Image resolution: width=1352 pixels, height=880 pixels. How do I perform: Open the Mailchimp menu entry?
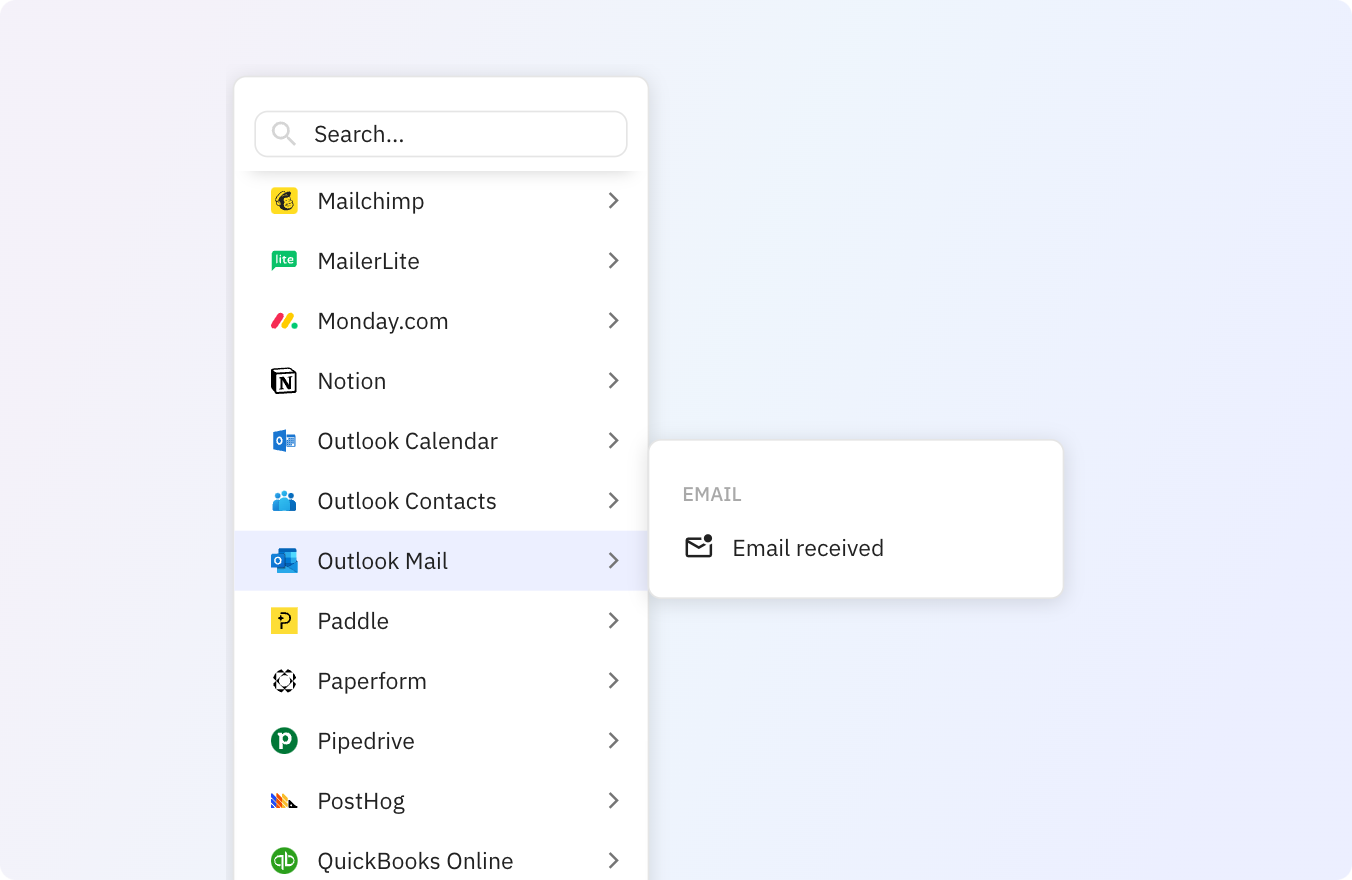pos(441,201)
